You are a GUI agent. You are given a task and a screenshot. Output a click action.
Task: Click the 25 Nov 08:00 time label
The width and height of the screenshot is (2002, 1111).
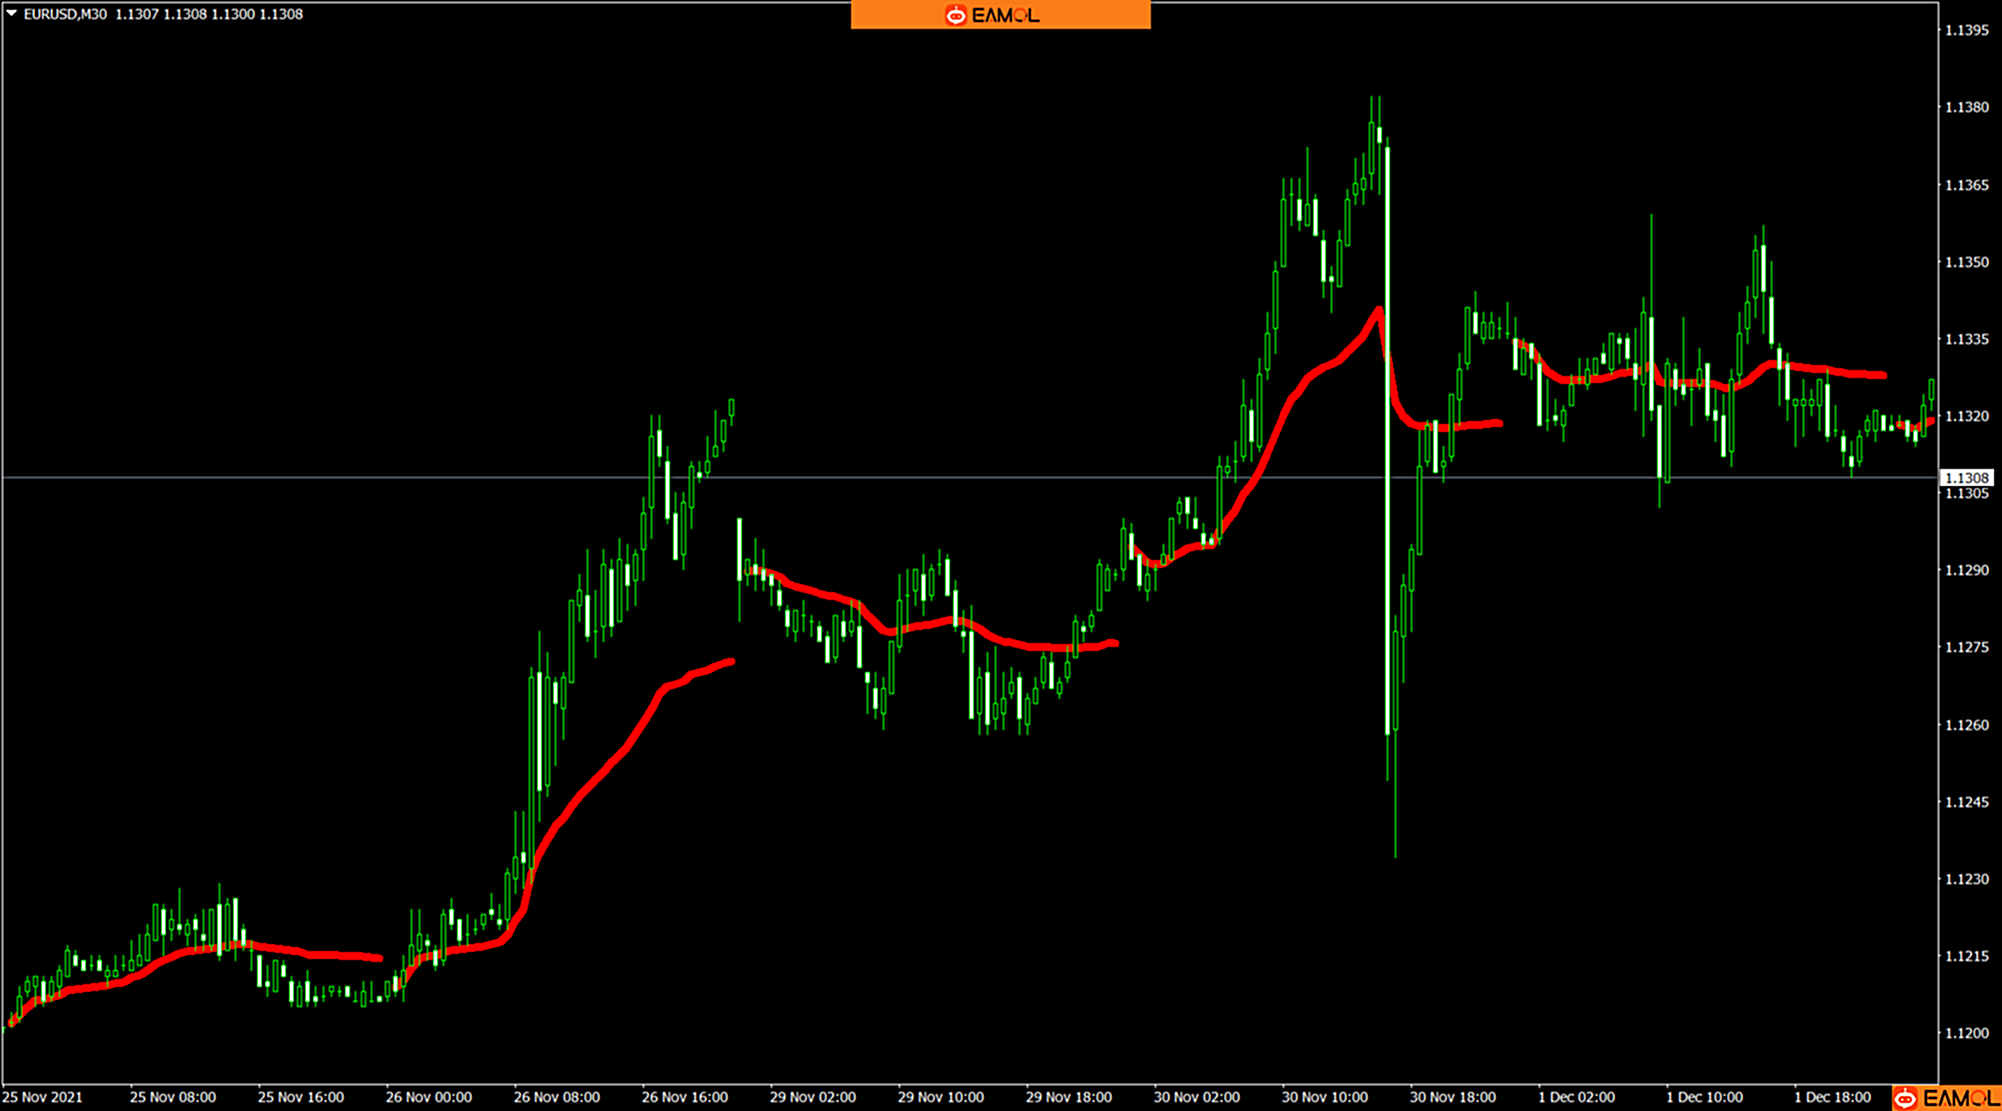point(173,1097)
